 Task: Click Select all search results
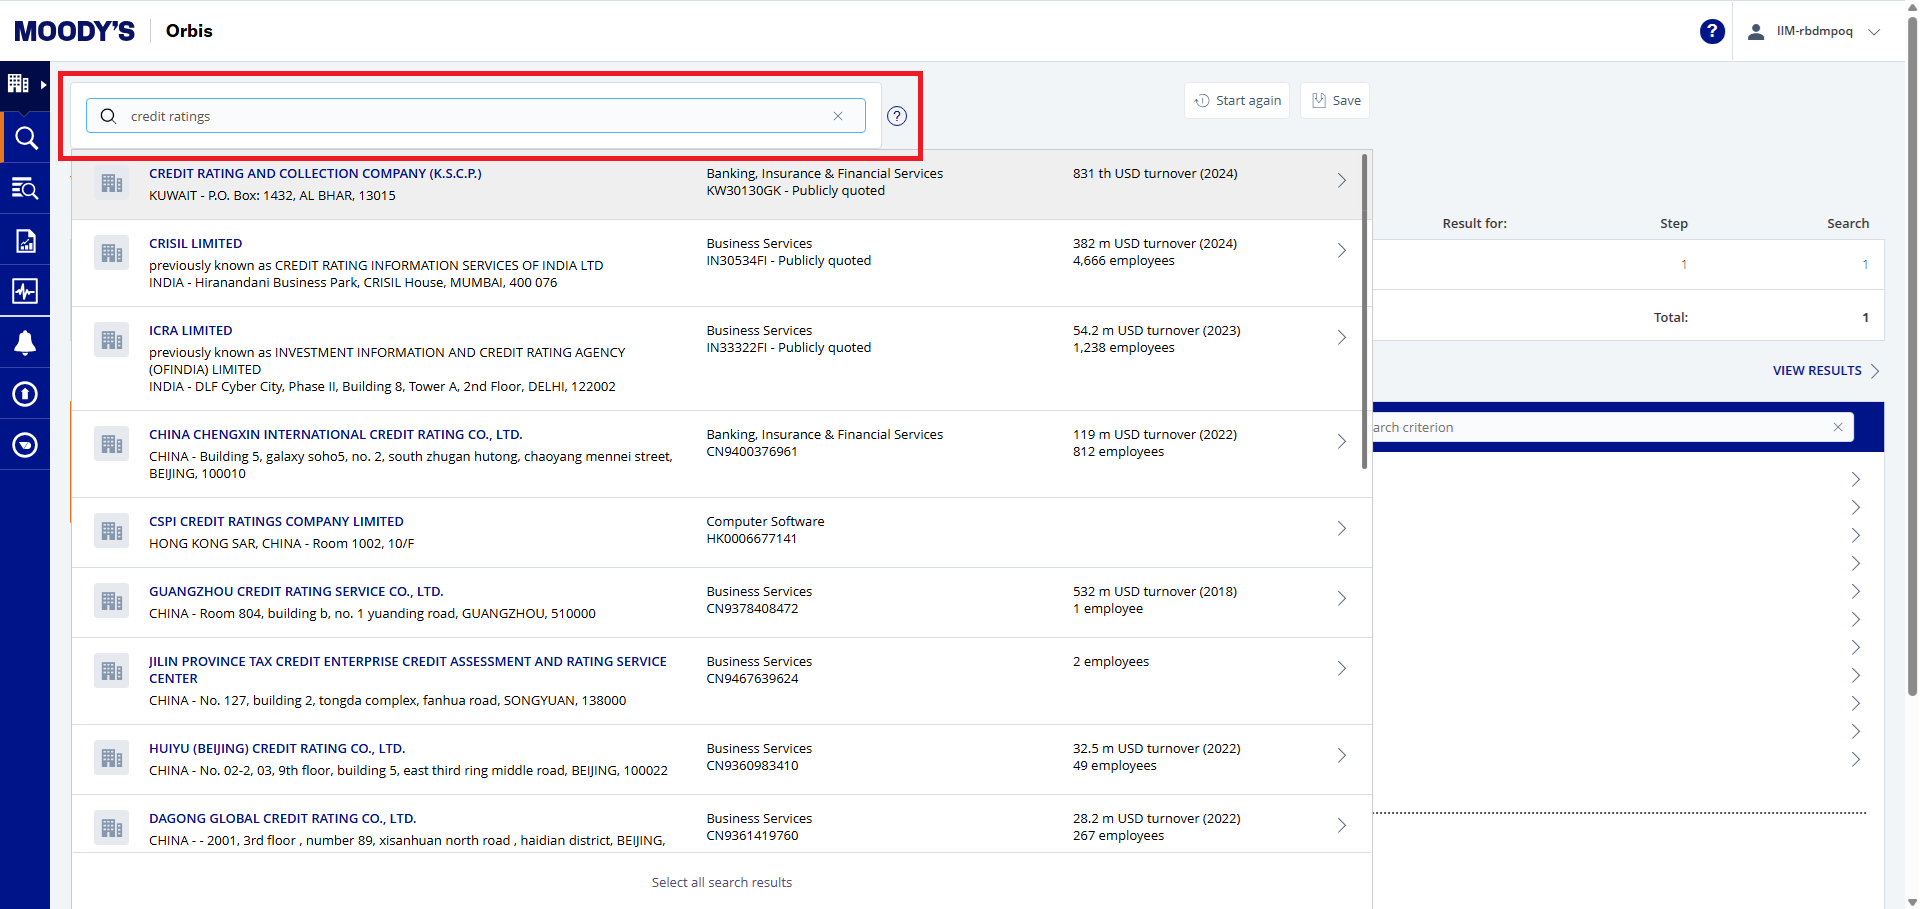pyautogui.click(x=721, y=882)
